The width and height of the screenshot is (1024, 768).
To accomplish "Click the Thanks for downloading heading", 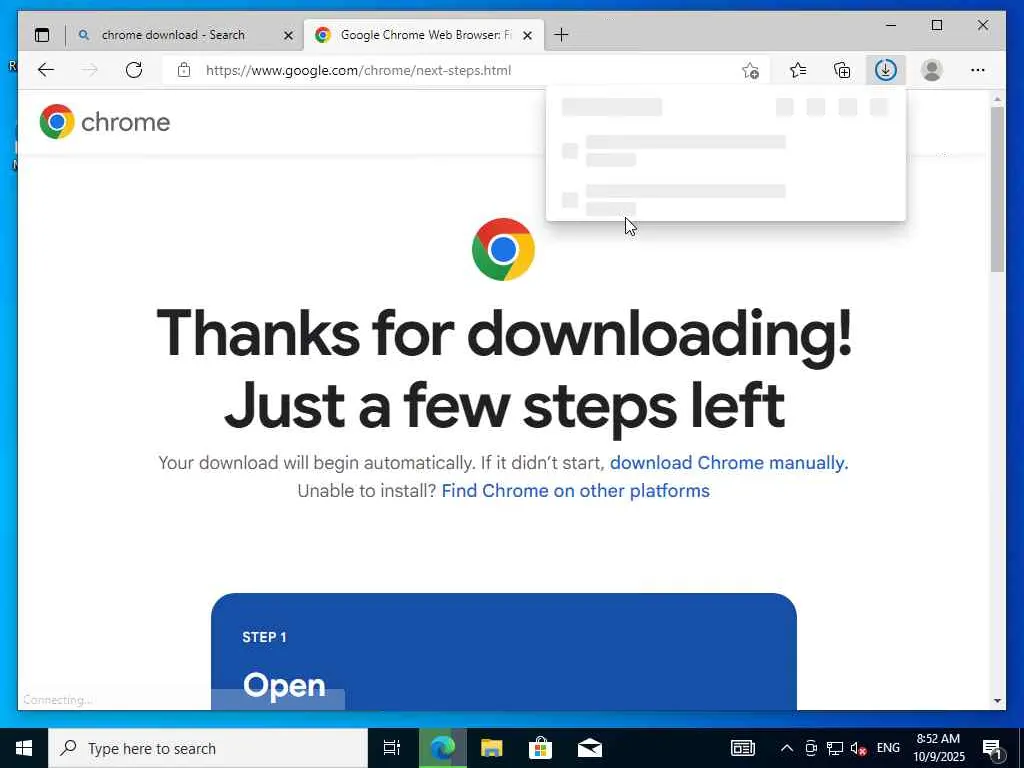I will tap(504, 369).
